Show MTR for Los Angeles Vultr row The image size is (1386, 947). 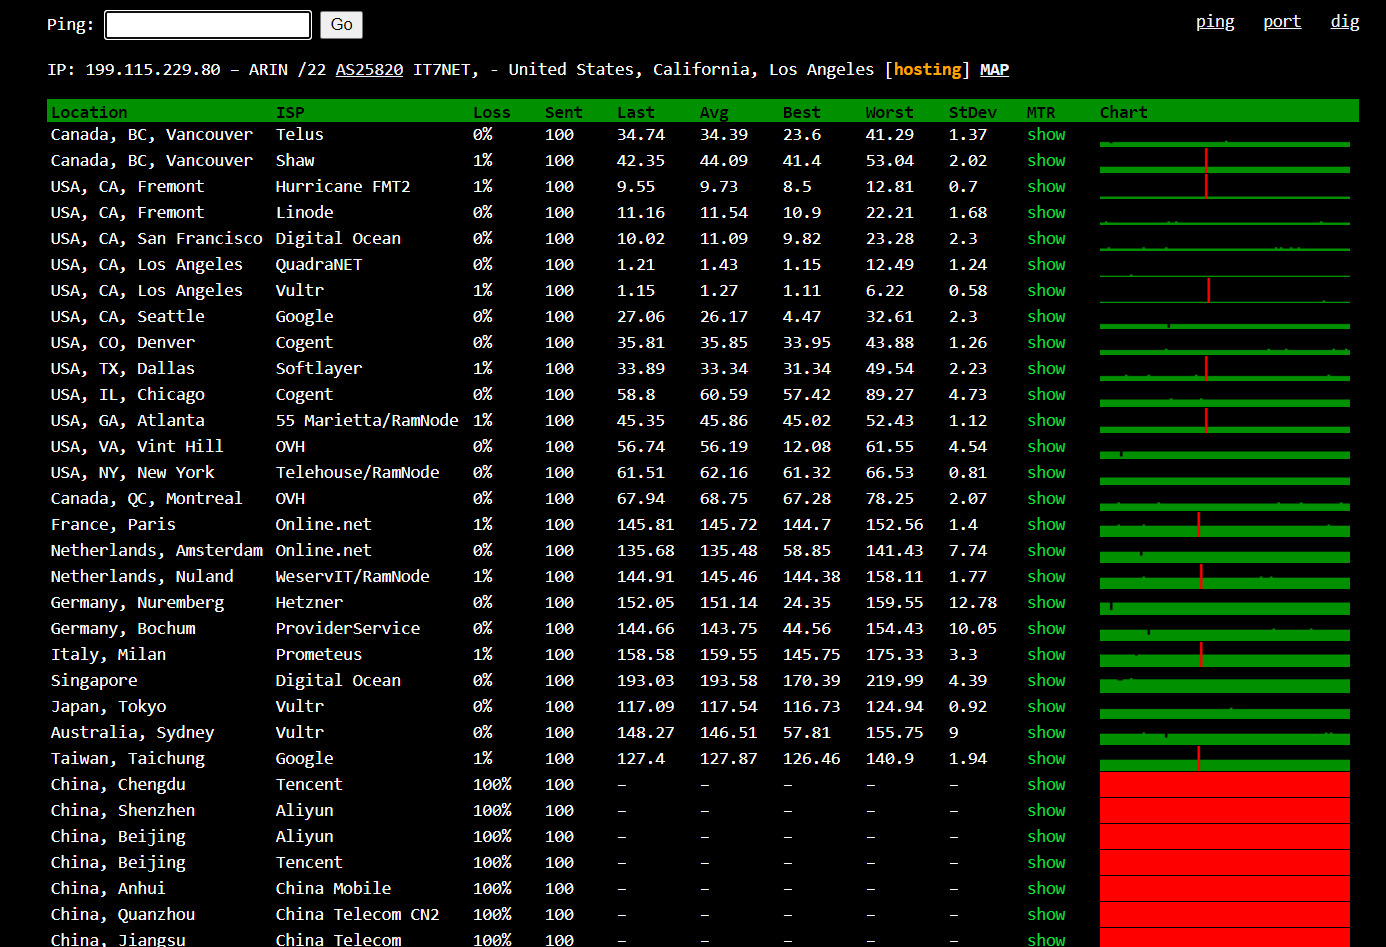pyautogui.click(x=1046, y=291)
